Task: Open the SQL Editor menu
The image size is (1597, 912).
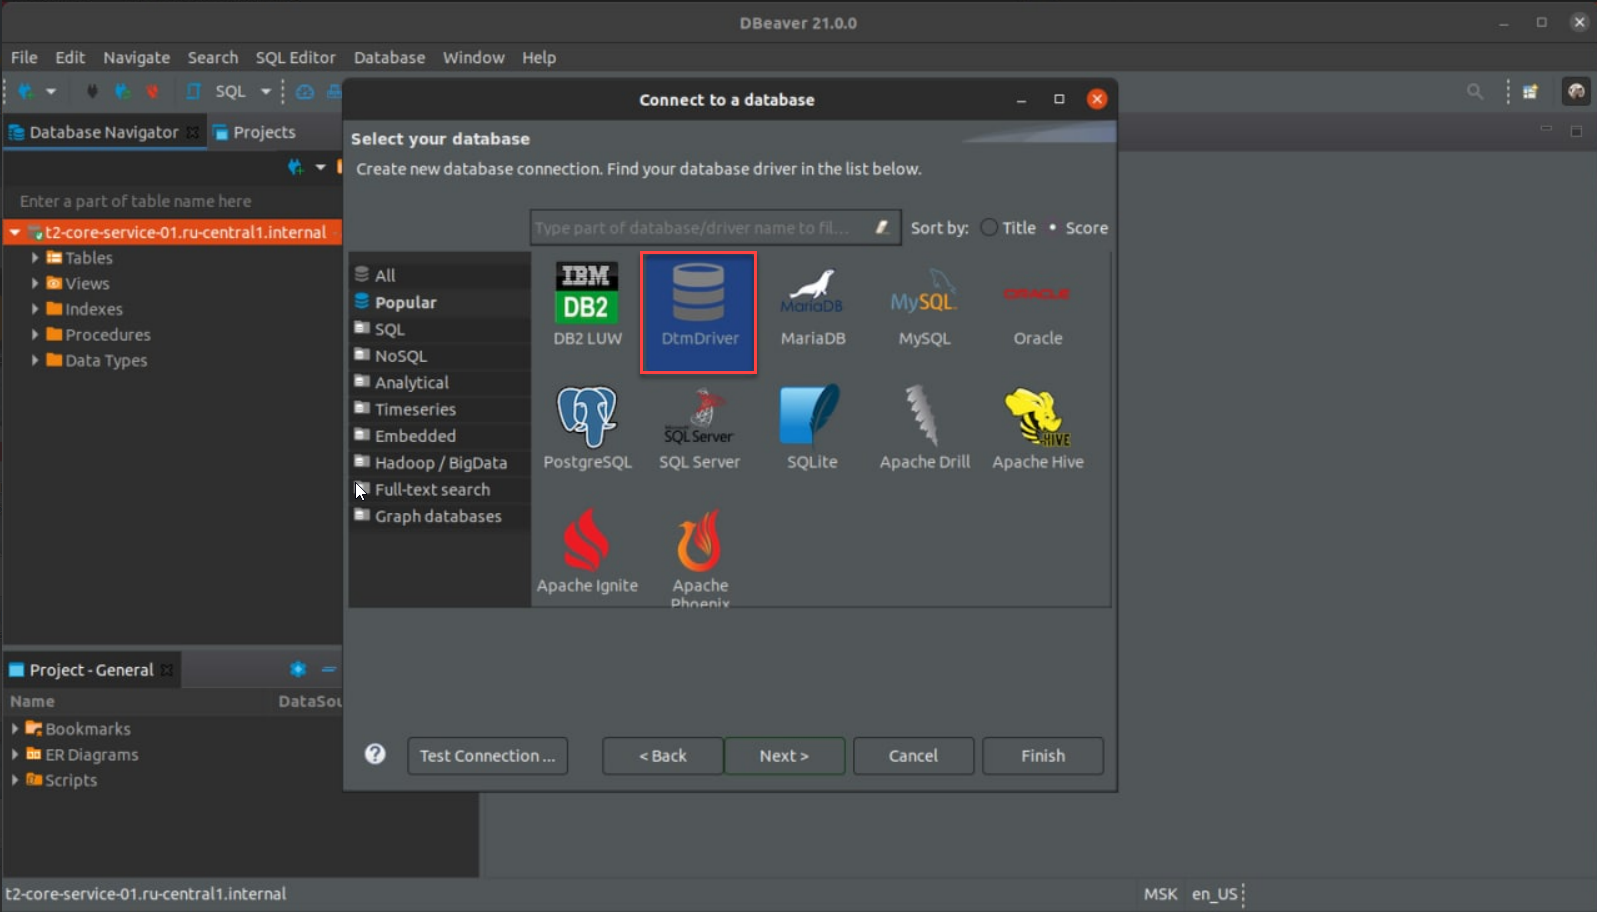Action: 295,58
